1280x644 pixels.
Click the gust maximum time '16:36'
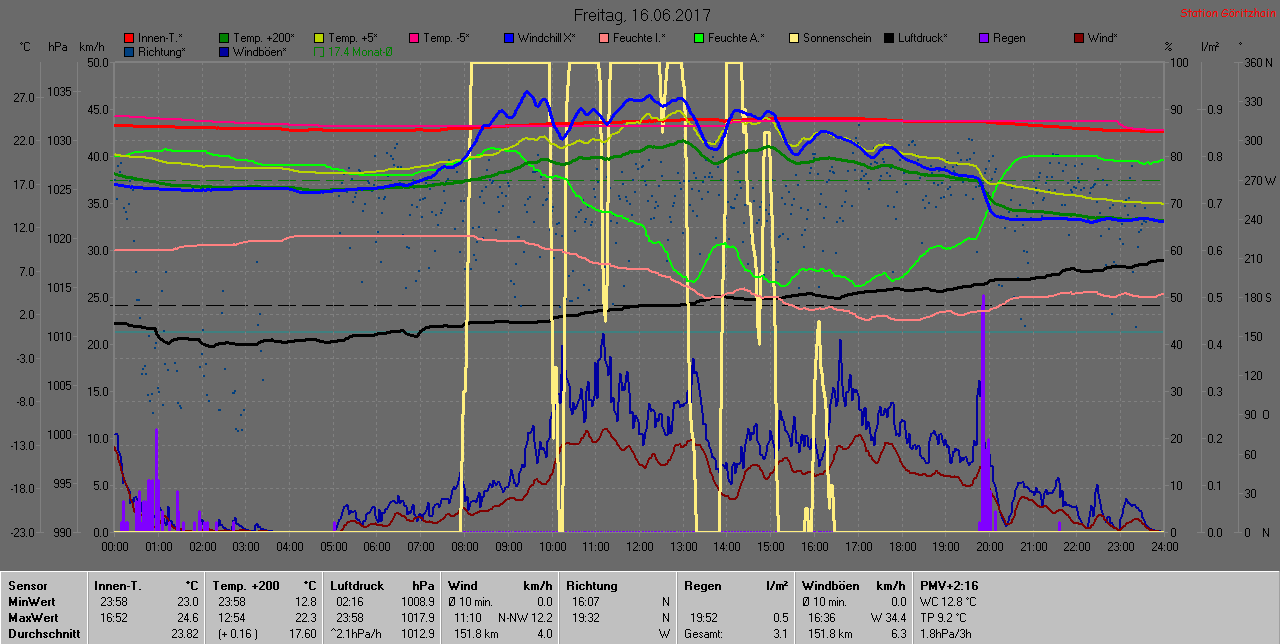click(x=821, y=618)
